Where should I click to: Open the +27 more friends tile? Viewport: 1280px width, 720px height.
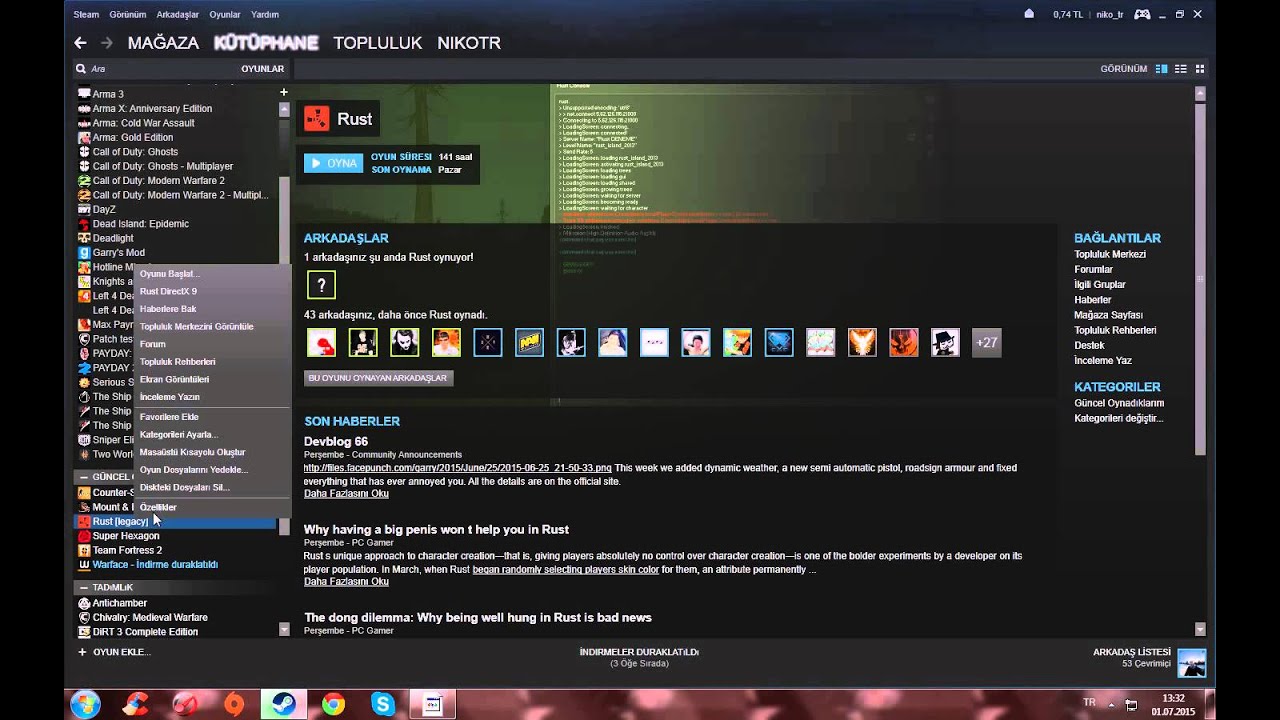pyautogui.click(x=987, y=342)
